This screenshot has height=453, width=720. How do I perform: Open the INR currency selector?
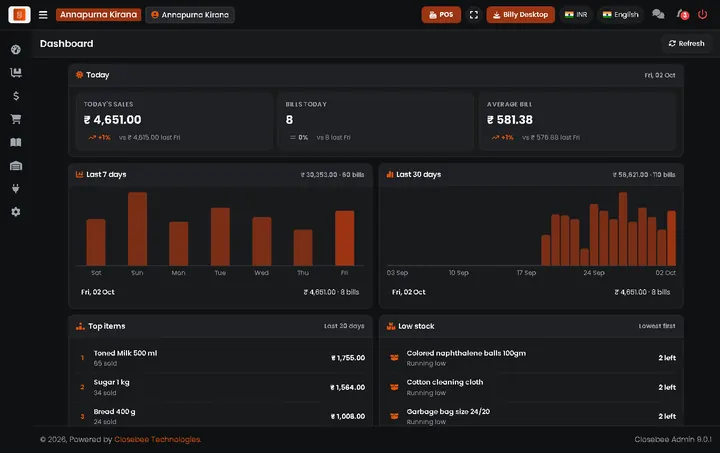pos(576,15)
